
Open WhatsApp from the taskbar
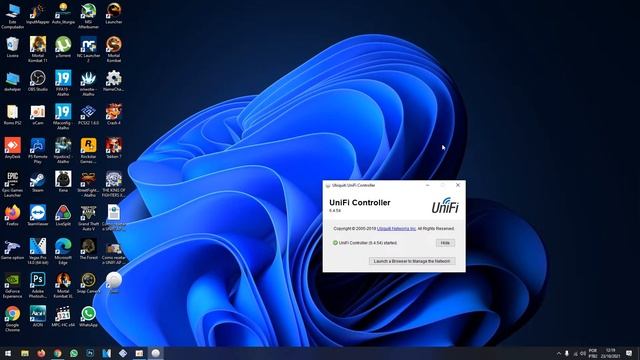point(73,353)
